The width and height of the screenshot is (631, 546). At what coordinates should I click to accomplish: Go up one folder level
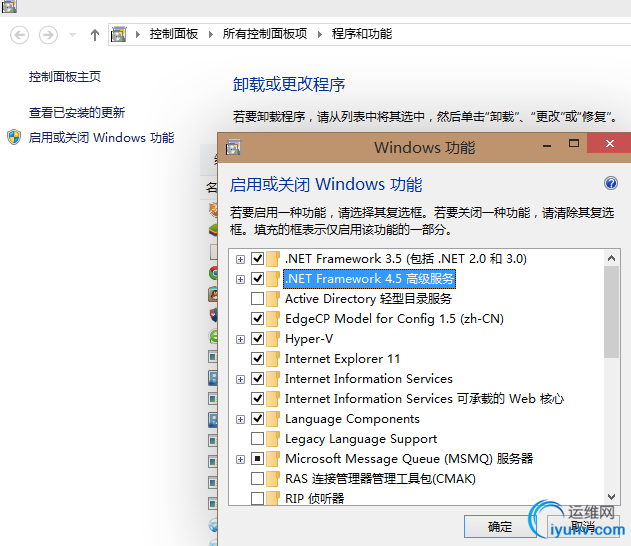pos(95,35)
